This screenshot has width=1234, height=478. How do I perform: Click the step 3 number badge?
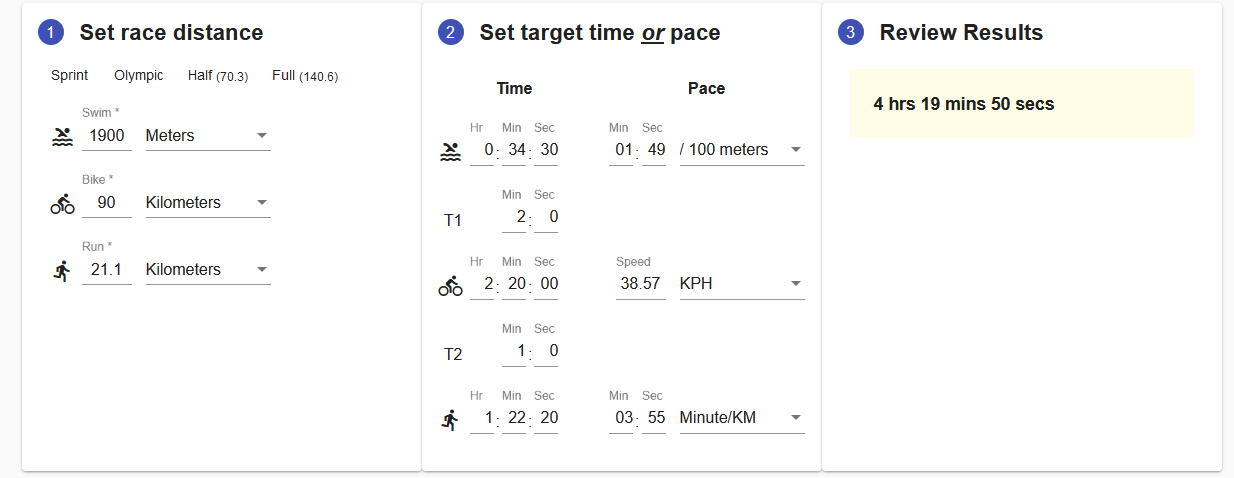click(x=850, y=33)
